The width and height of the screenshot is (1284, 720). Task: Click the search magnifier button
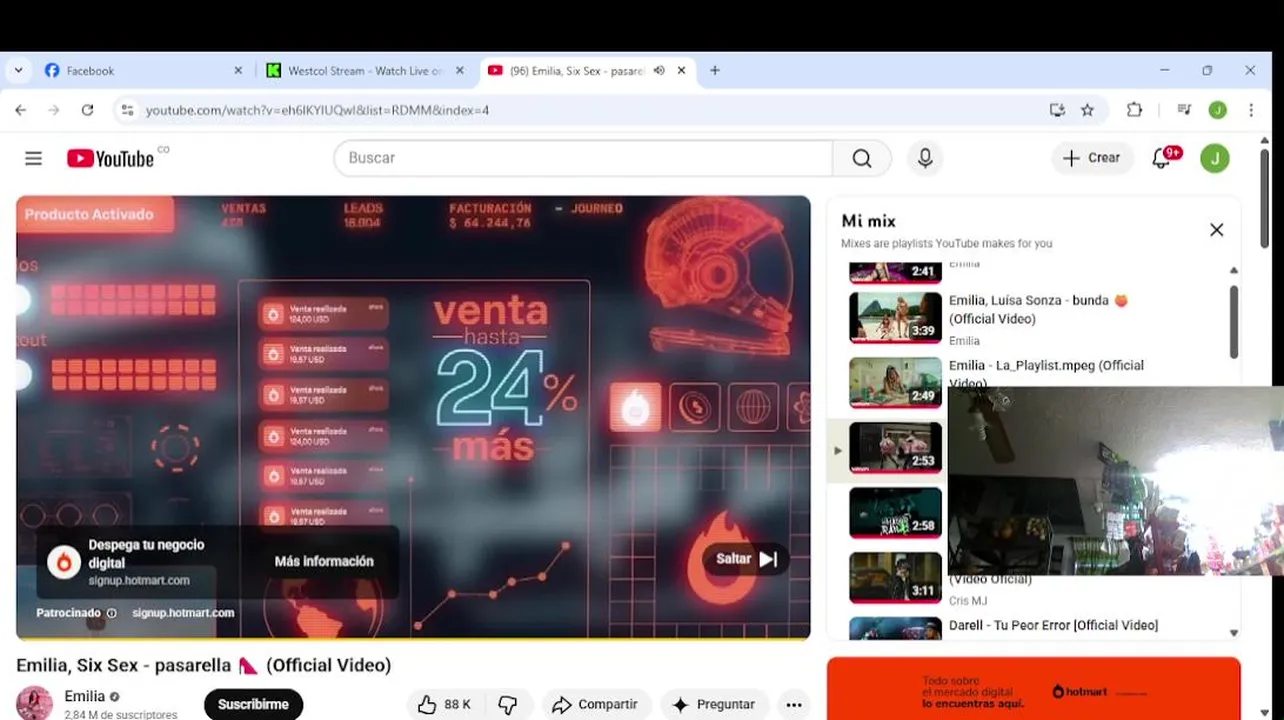coord(862,158)
